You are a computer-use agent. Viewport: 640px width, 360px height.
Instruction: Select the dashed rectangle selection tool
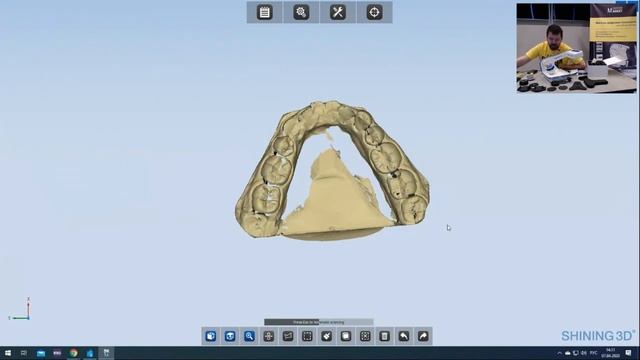click(x=307, y=336)
